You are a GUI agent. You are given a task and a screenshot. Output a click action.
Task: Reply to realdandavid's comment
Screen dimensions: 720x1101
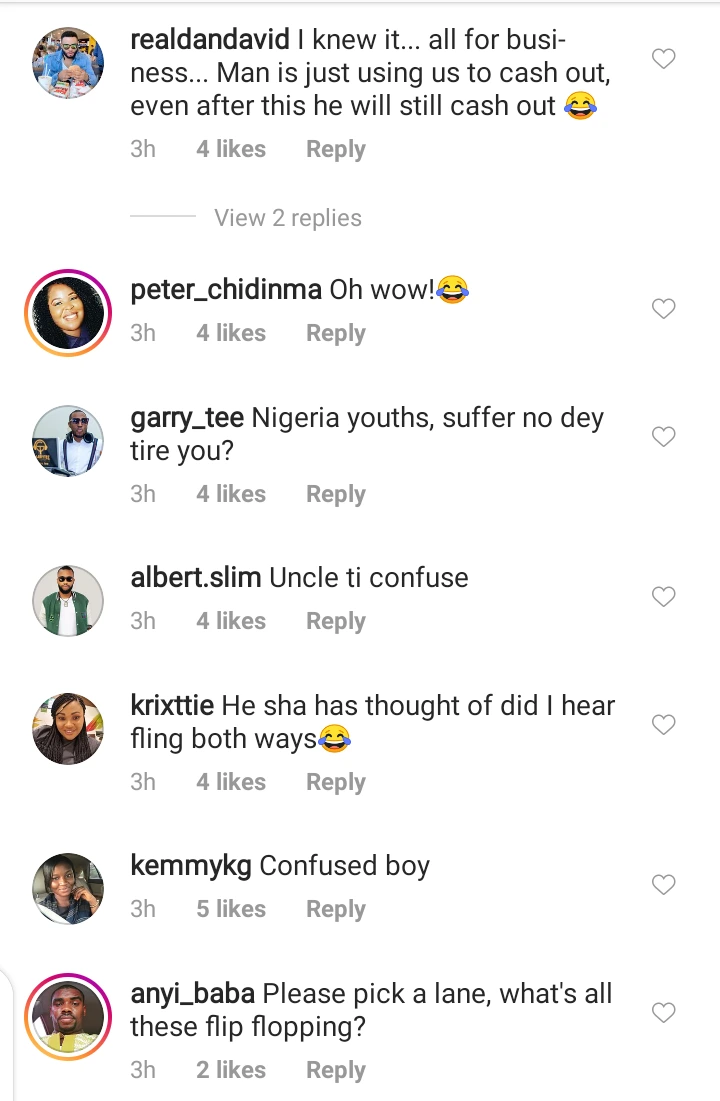335,149
